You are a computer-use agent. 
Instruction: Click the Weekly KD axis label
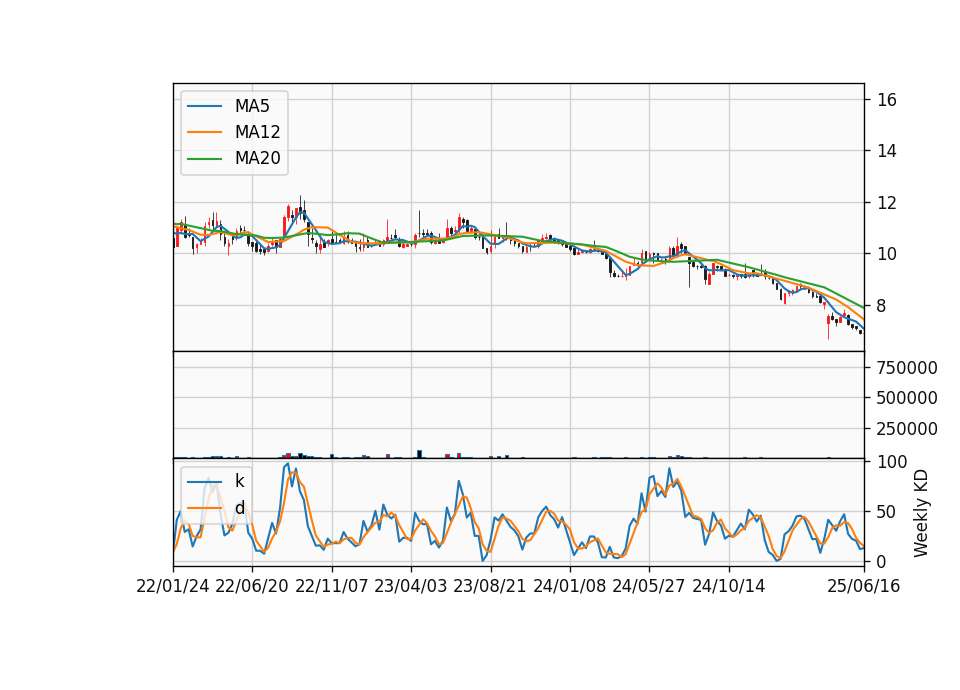(x=921, y=513)
